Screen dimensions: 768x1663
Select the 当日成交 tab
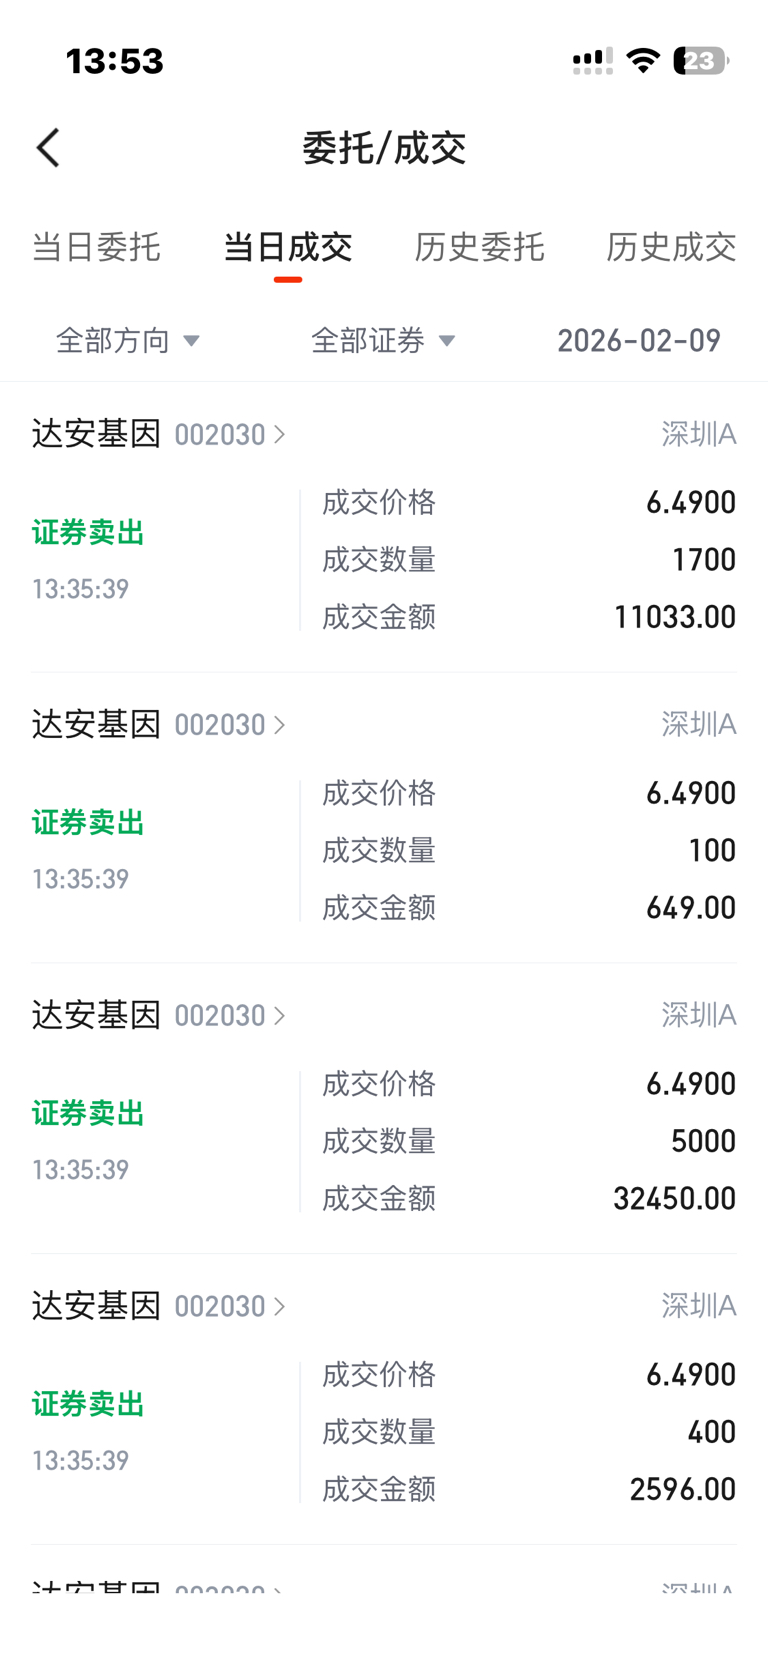(287, 247)
